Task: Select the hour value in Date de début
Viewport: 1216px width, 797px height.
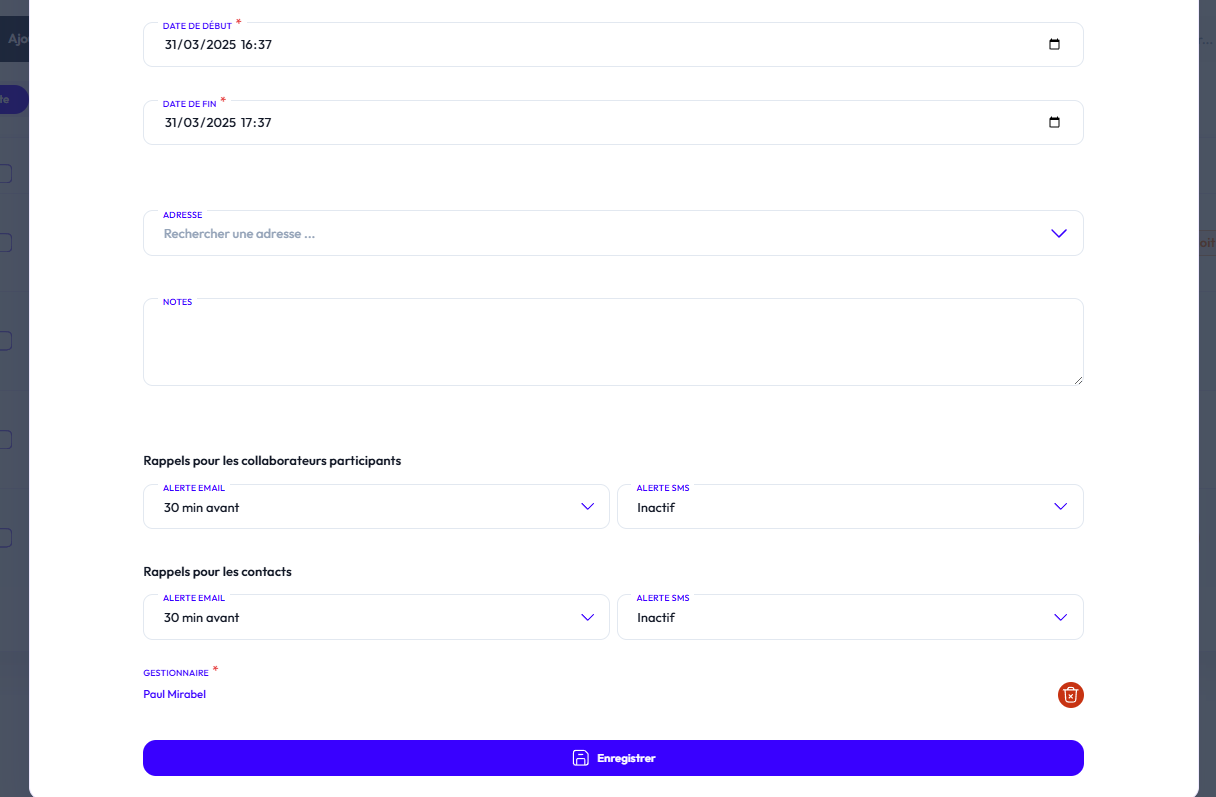Action: tap(248, 45)
